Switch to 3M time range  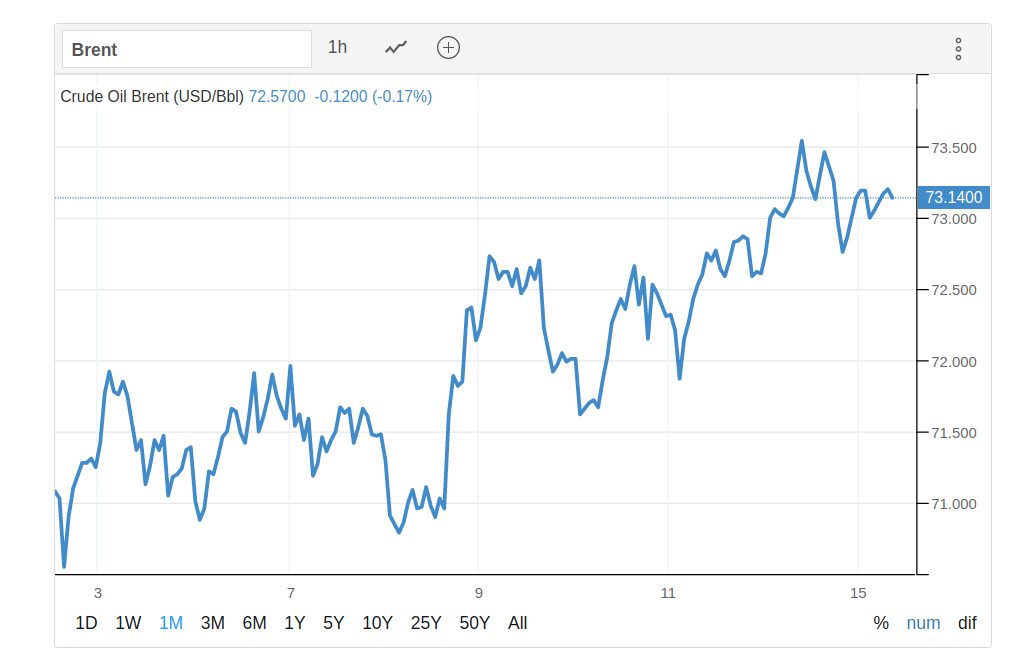click(x=212, y=623)
